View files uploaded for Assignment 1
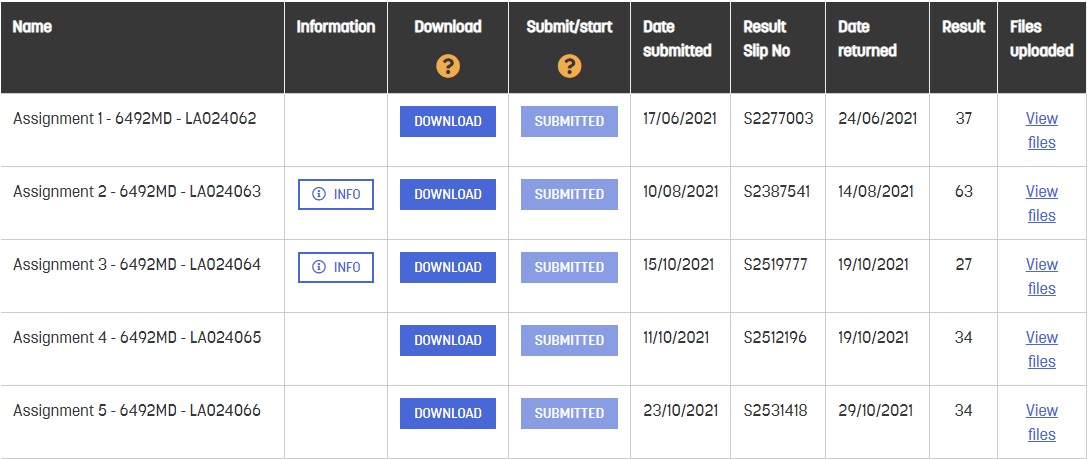Viewport: 1087px width, 459px height. 1041,130
